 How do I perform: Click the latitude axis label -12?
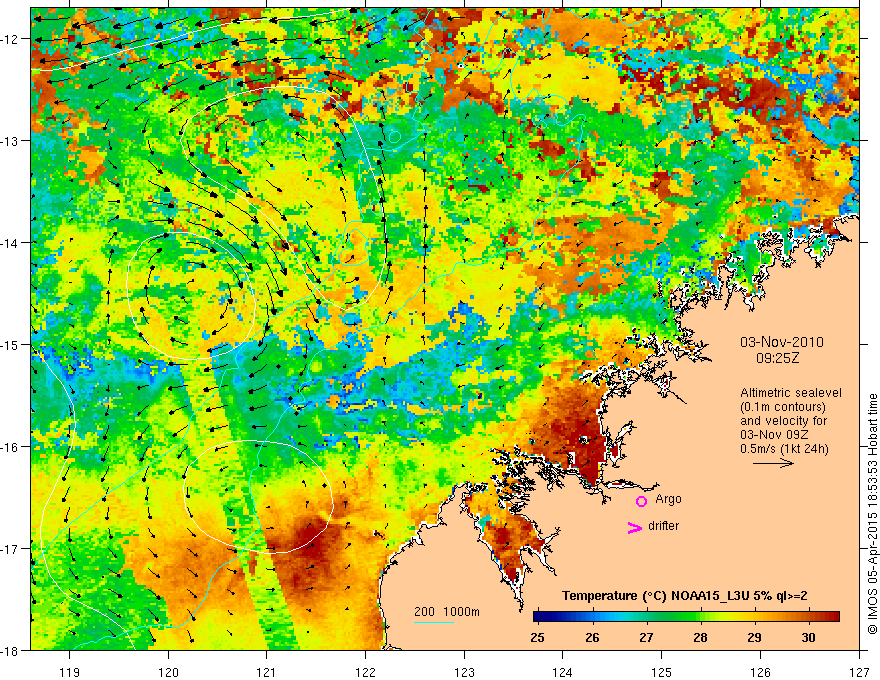pyautogui.click(x=10, y=39)
